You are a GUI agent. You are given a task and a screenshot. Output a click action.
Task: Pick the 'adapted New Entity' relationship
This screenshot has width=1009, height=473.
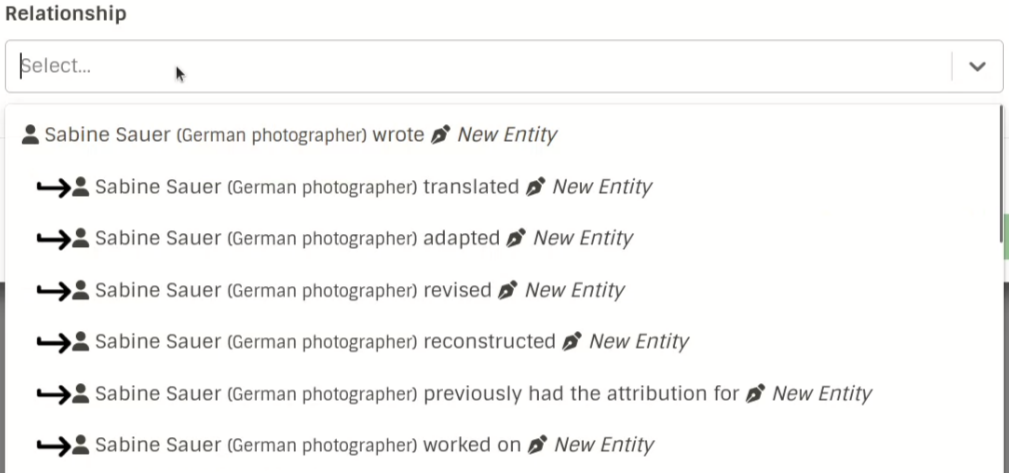pos(504,238)
